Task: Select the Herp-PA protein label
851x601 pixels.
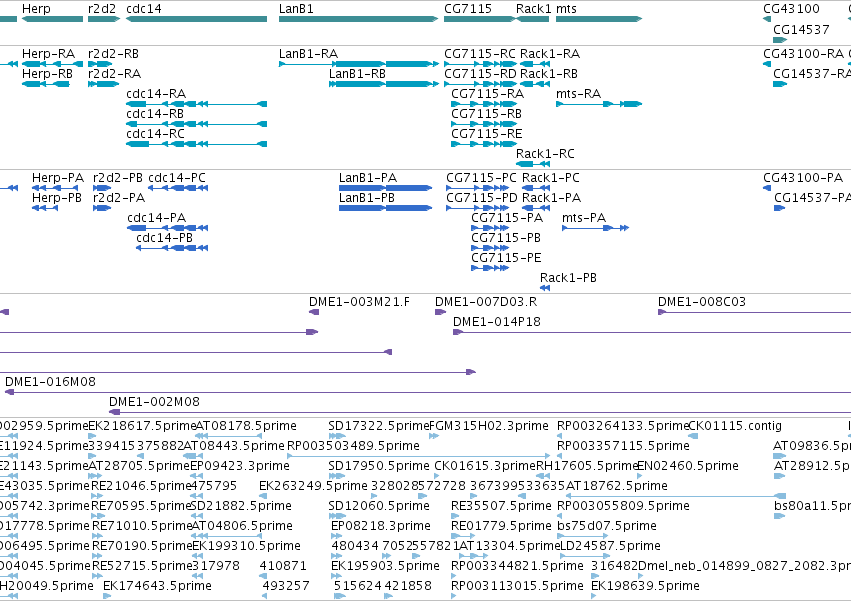Action: pyautogui.click(x=58, y=178)
